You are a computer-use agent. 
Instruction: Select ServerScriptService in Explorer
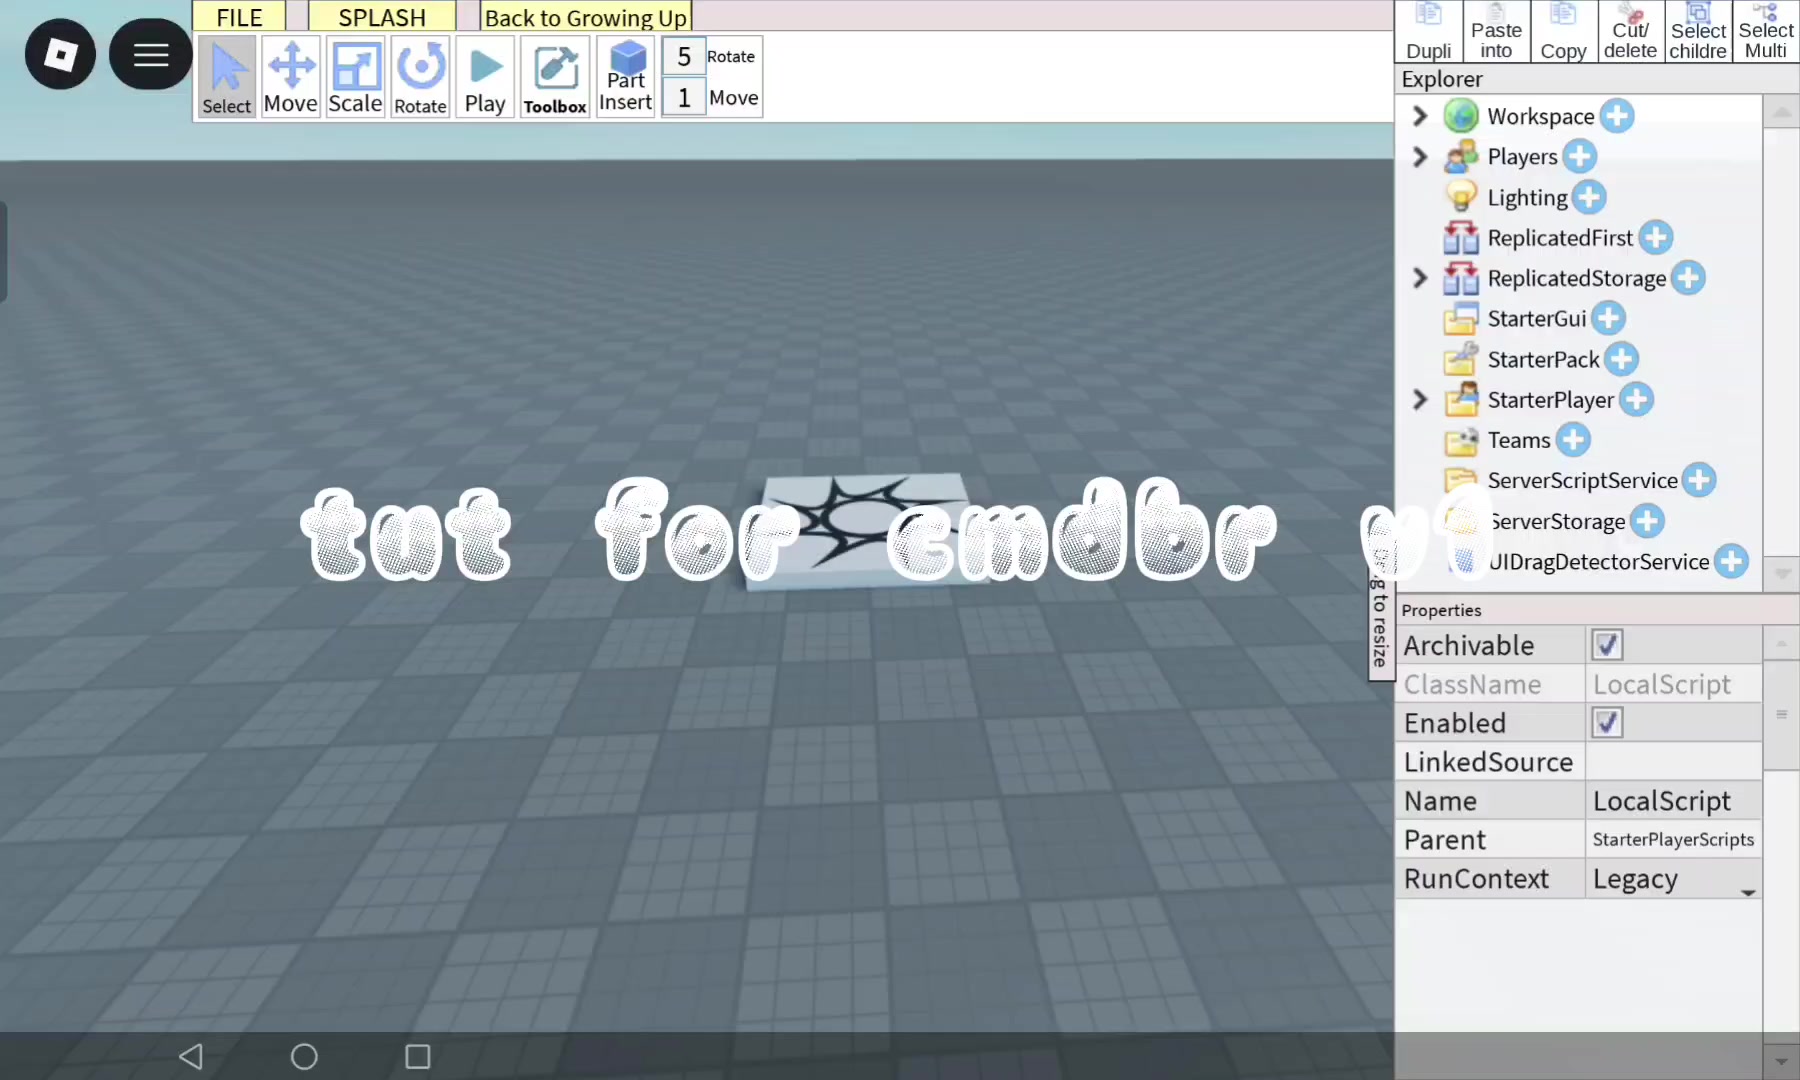[x=1582, y=481]
